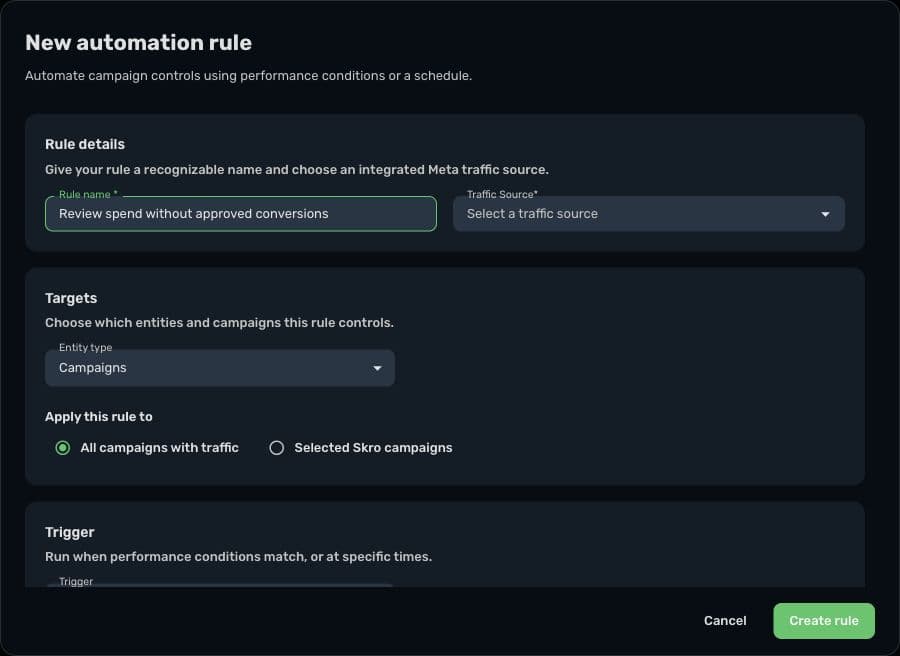The image size is (900, 656).
Task: Edit the Rule name input field
Action: (x=240, y=214)
